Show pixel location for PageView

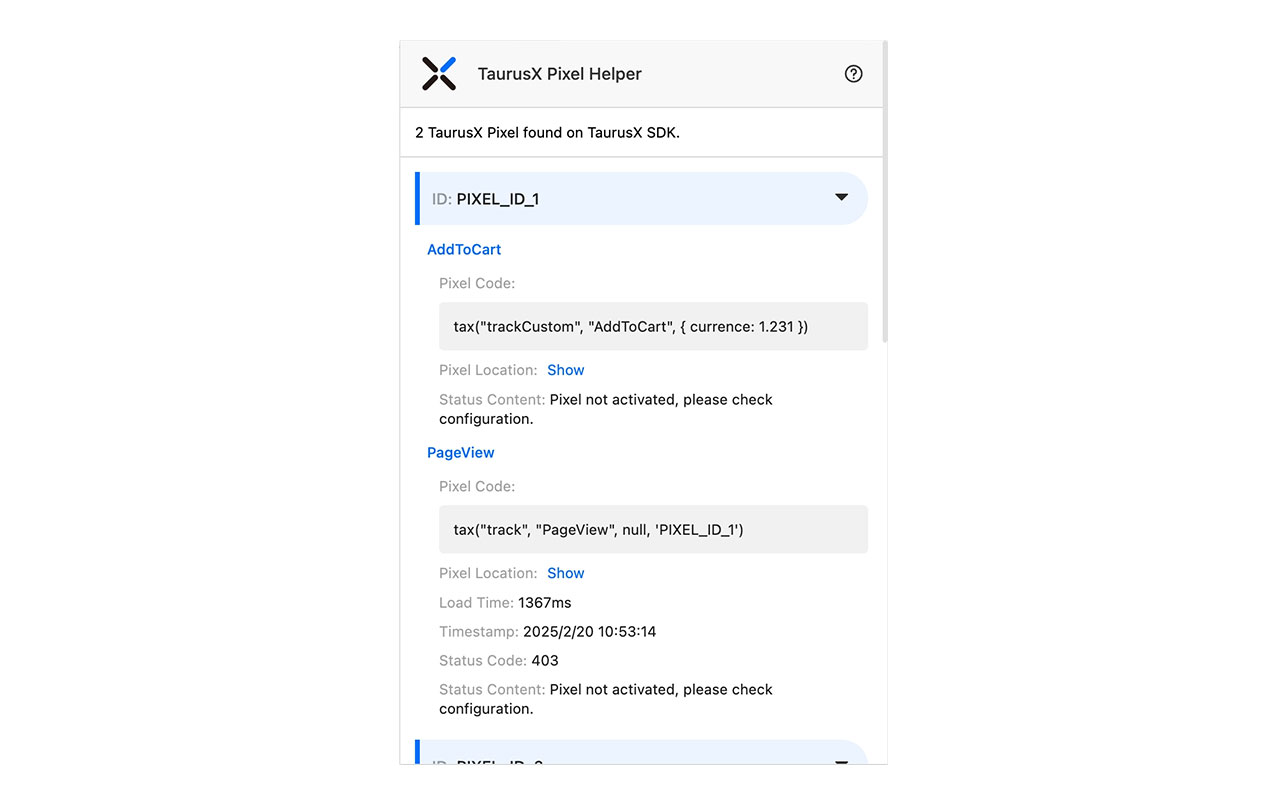coord(566,573)
